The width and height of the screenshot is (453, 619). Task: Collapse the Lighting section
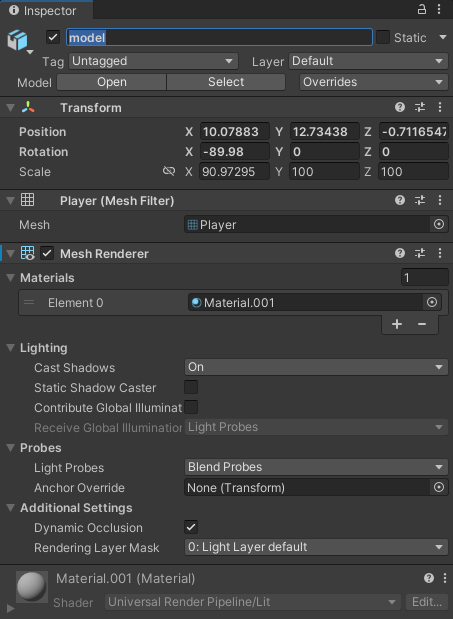pos(11,348)
